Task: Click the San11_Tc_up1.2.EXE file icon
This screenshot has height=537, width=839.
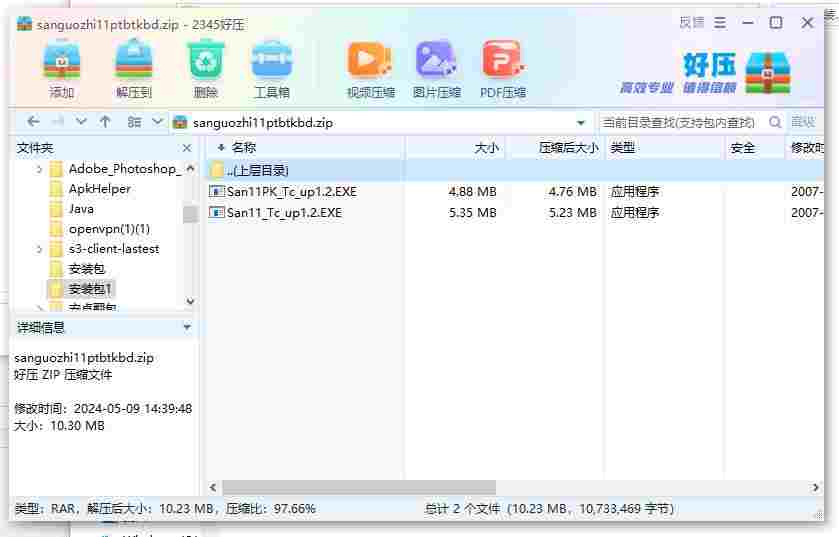Action: click(216, 212)
